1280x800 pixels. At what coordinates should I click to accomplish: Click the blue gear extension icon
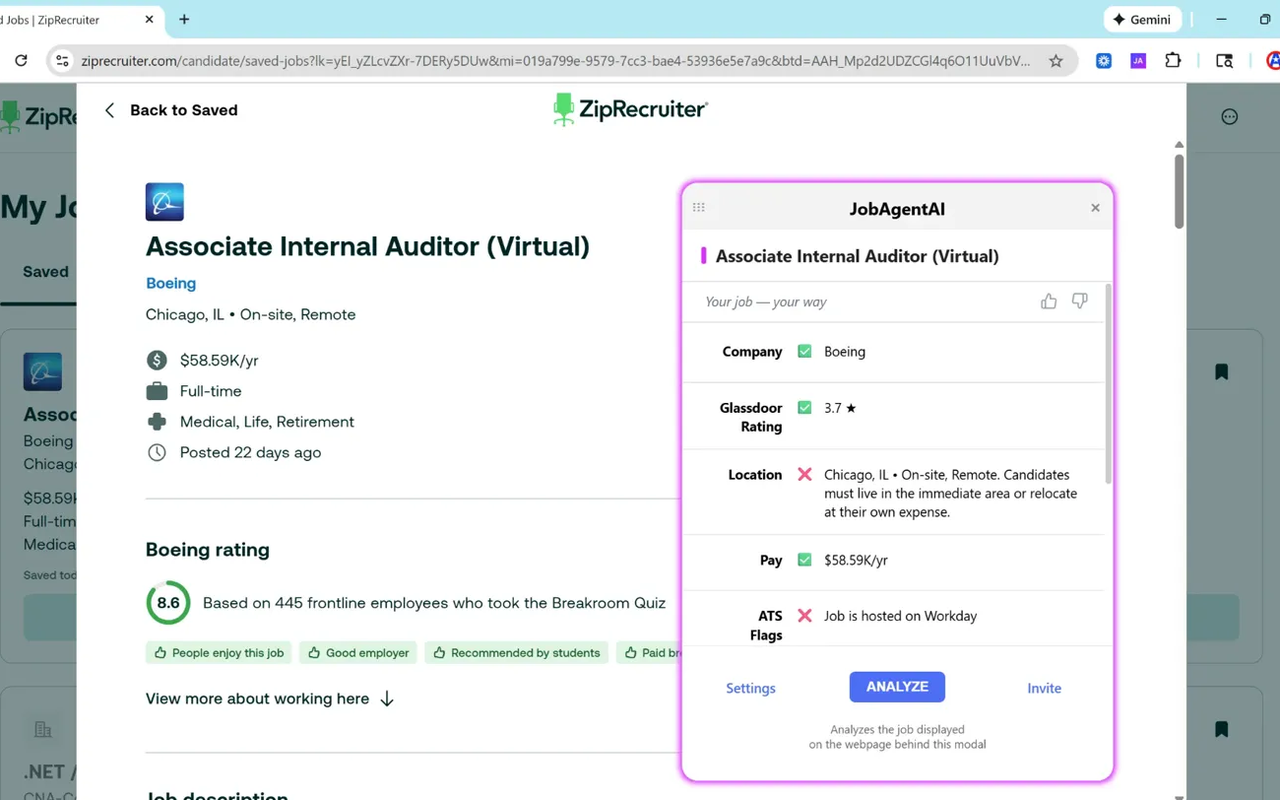tap(1104, 61)
